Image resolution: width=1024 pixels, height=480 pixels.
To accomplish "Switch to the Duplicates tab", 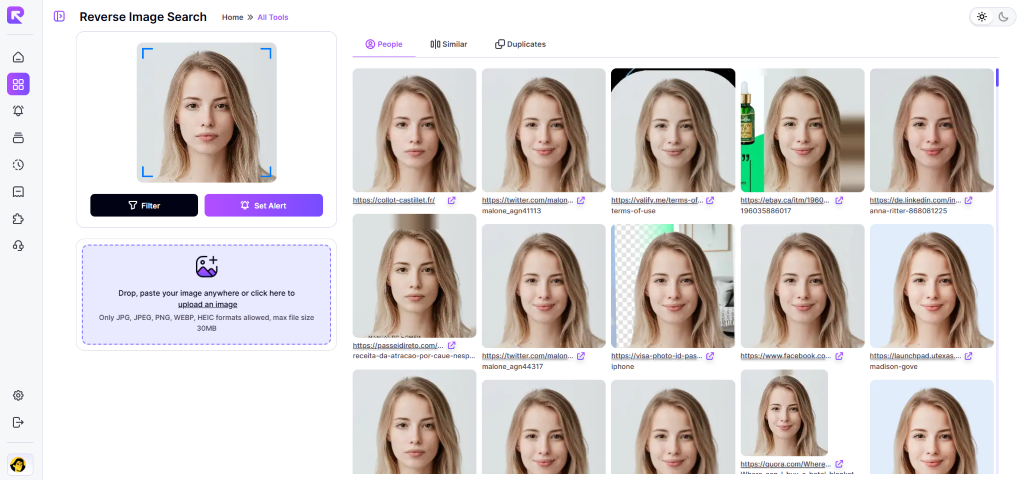I will [520, 44].
